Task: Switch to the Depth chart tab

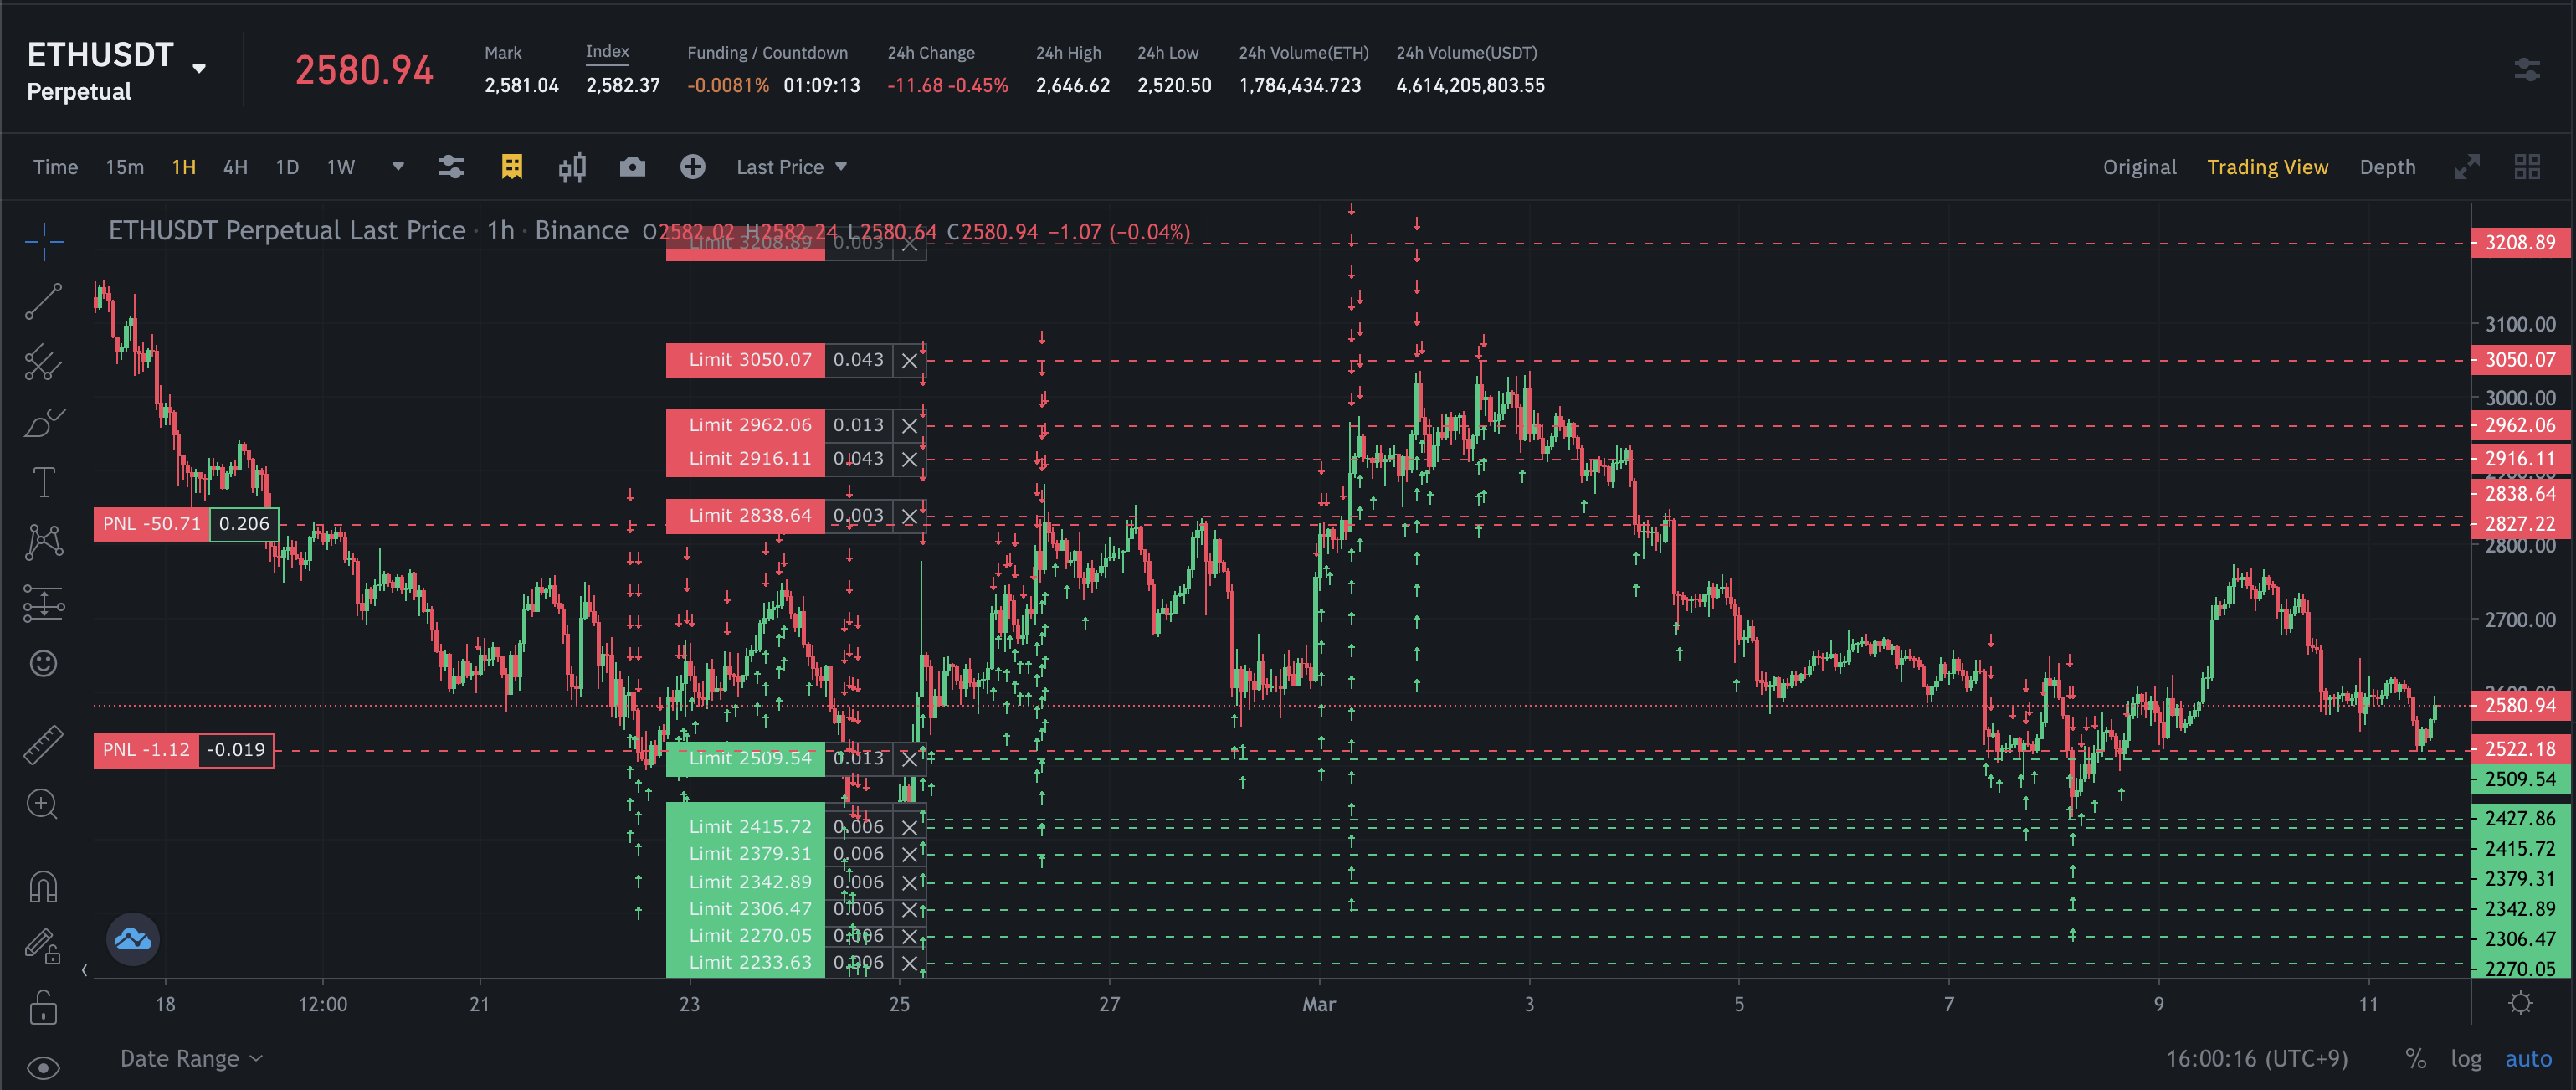Action: coord(2386,167)
